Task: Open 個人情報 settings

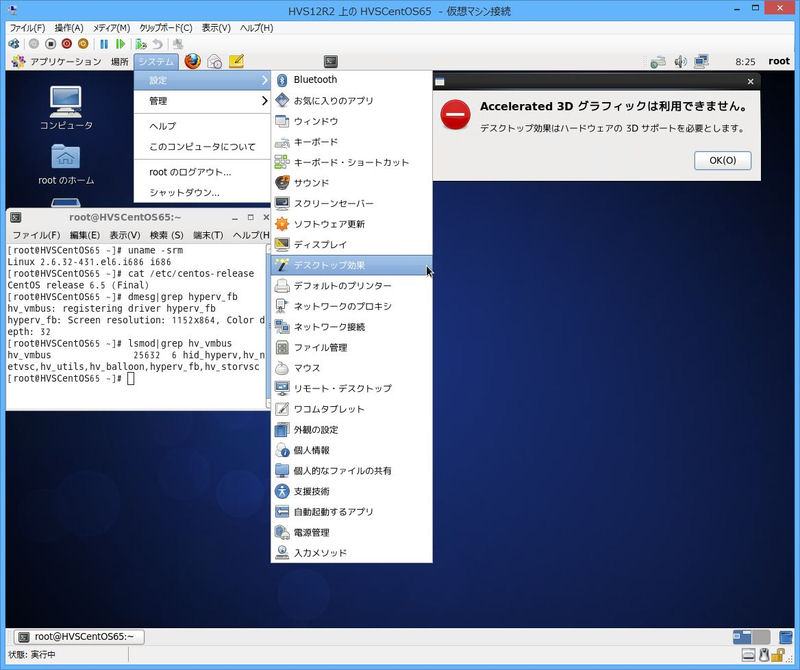Action: tap(352, 450)
